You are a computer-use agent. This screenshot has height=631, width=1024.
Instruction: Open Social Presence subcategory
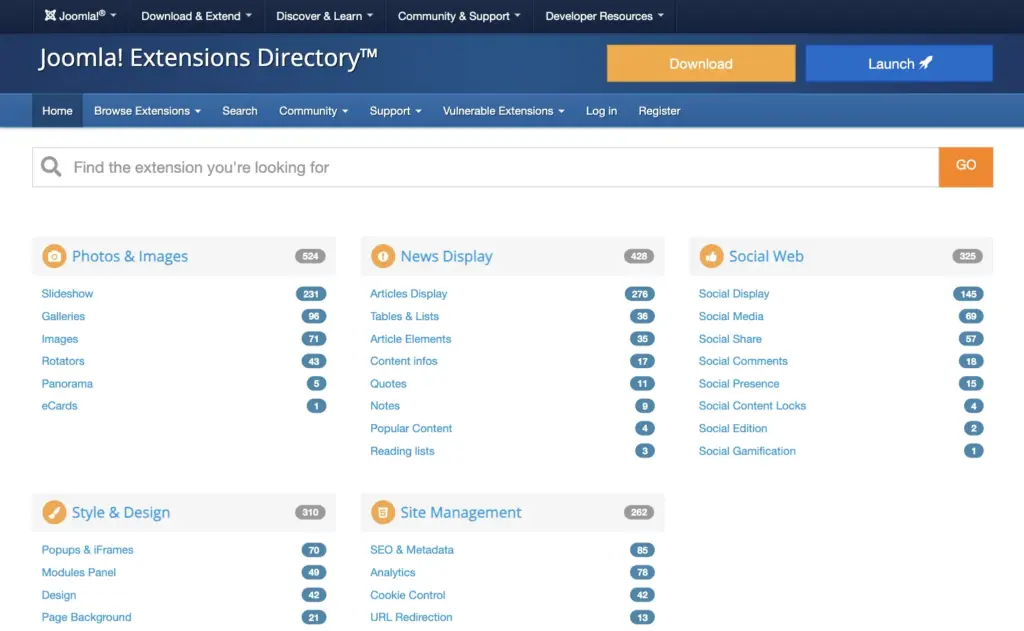(739, 383)
